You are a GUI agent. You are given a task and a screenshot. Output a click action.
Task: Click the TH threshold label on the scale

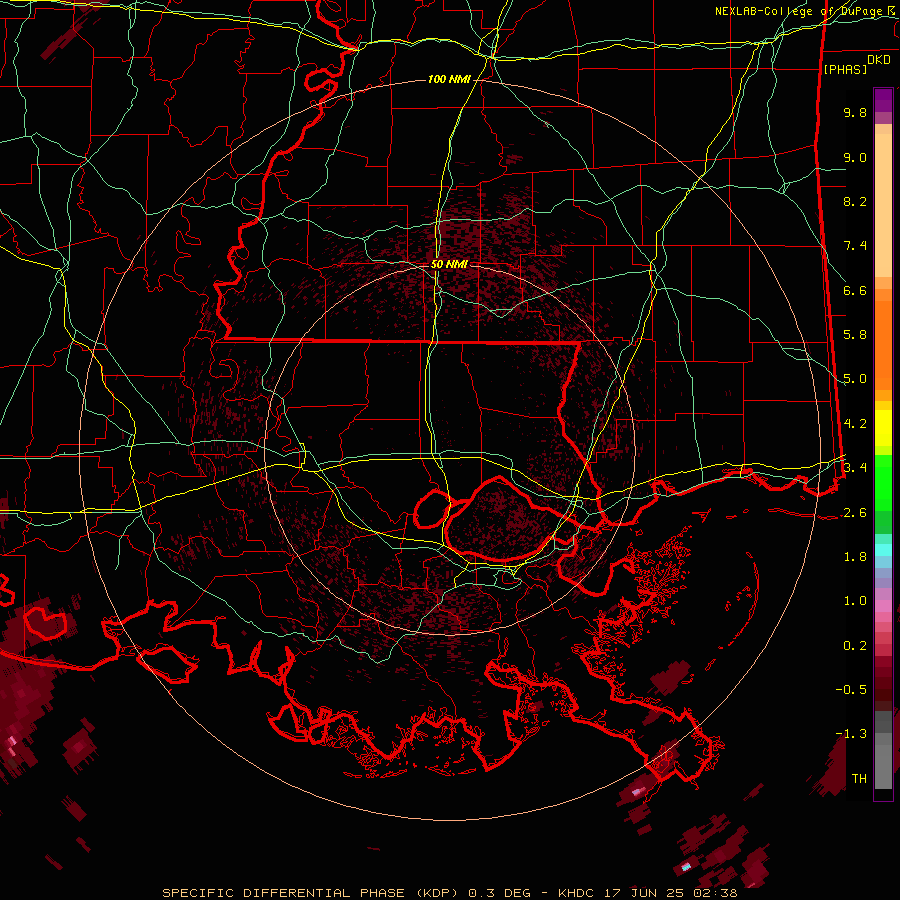[x=859, y=779]
